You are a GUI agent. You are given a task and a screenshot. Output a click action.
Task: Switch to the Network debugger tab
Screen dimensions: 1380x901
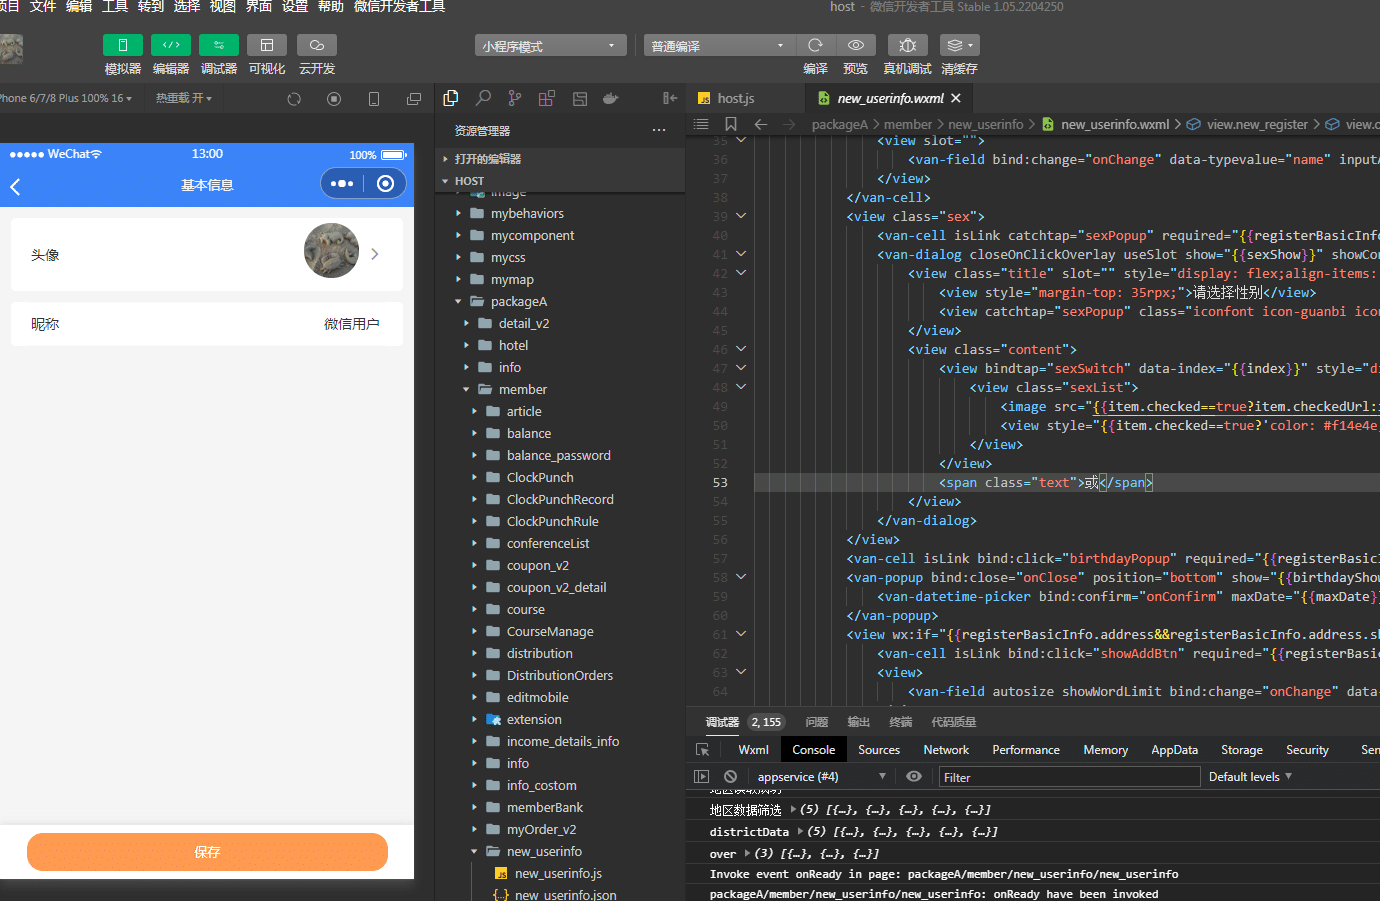tap(946, 750)
